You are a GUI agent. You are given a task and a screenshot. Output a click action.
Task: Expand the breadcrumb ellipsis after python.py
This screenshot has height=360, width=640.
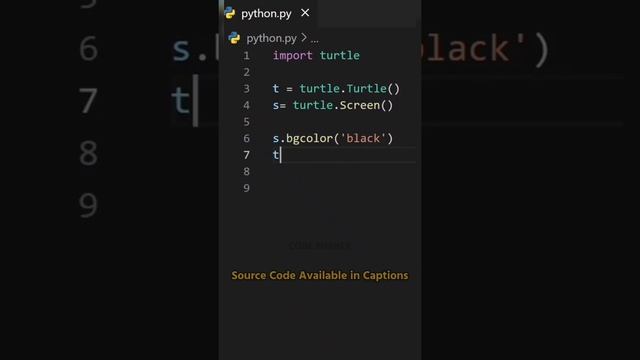(x=314, y=39)
